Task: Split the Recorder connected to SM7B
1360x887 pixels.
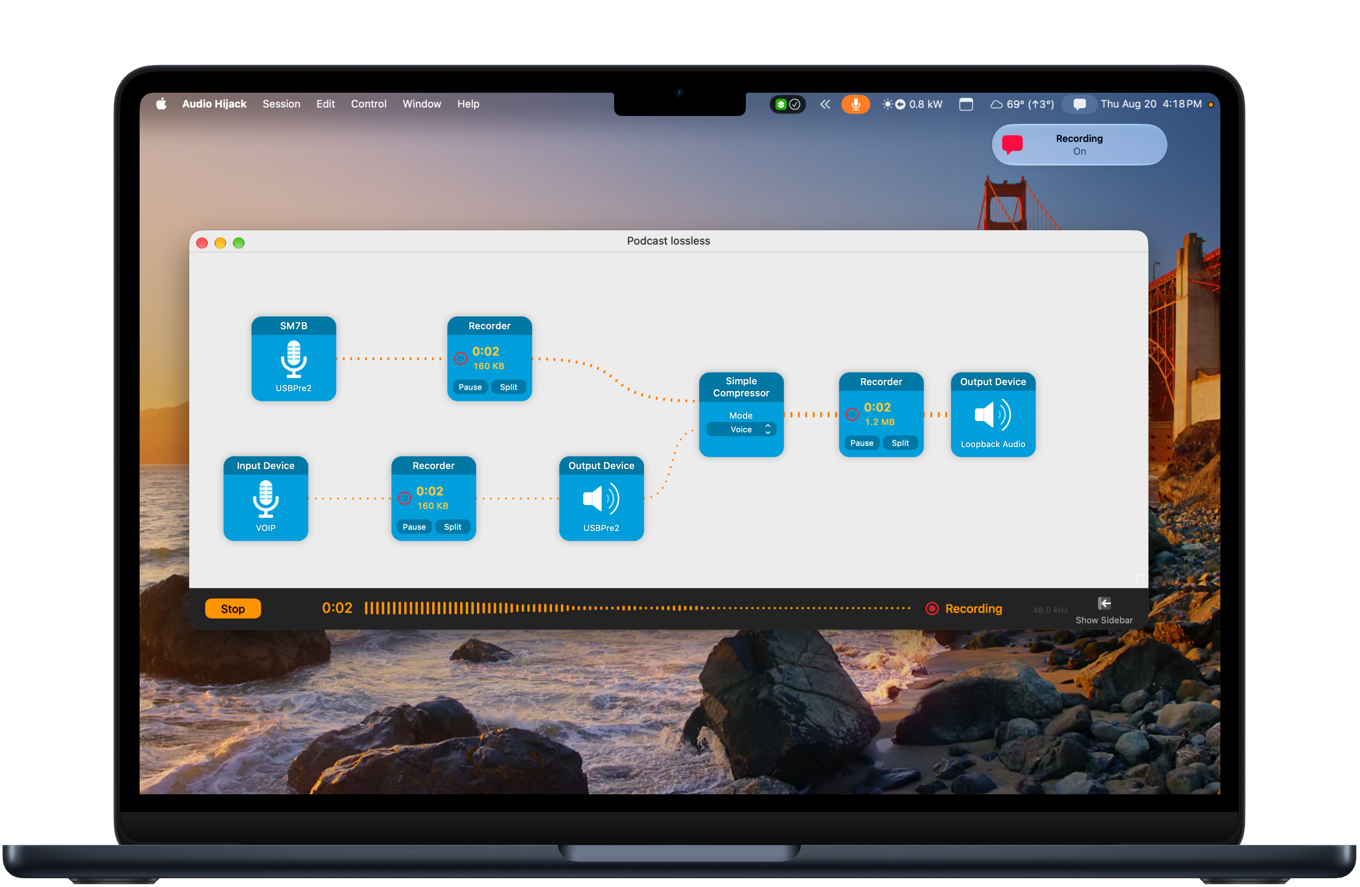Action: click(x=508, y=387)
